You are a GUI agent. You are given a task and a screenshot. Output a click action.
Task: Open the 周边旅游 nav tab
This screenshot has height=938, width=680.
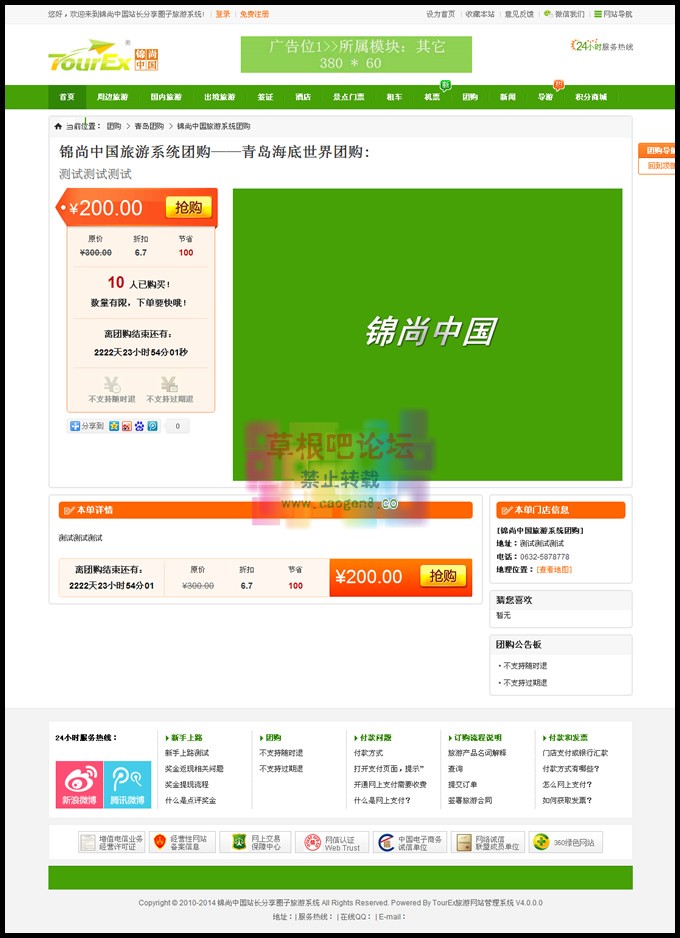[x=112, y=97]
